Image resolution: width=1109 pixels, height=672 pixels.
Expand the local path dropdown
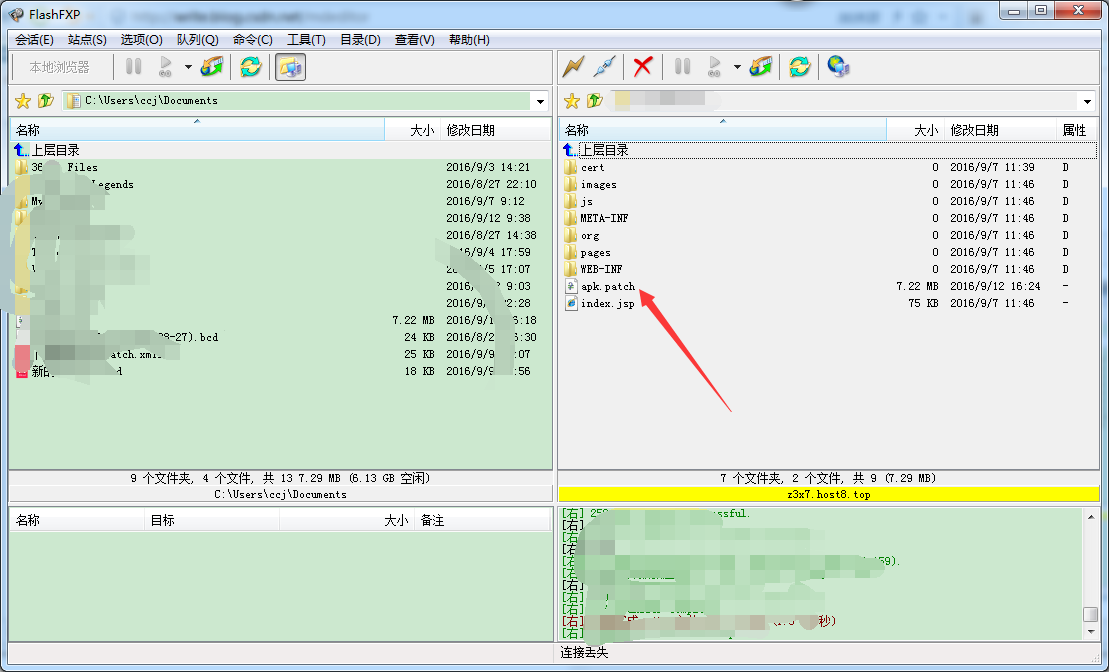point(540,101)
